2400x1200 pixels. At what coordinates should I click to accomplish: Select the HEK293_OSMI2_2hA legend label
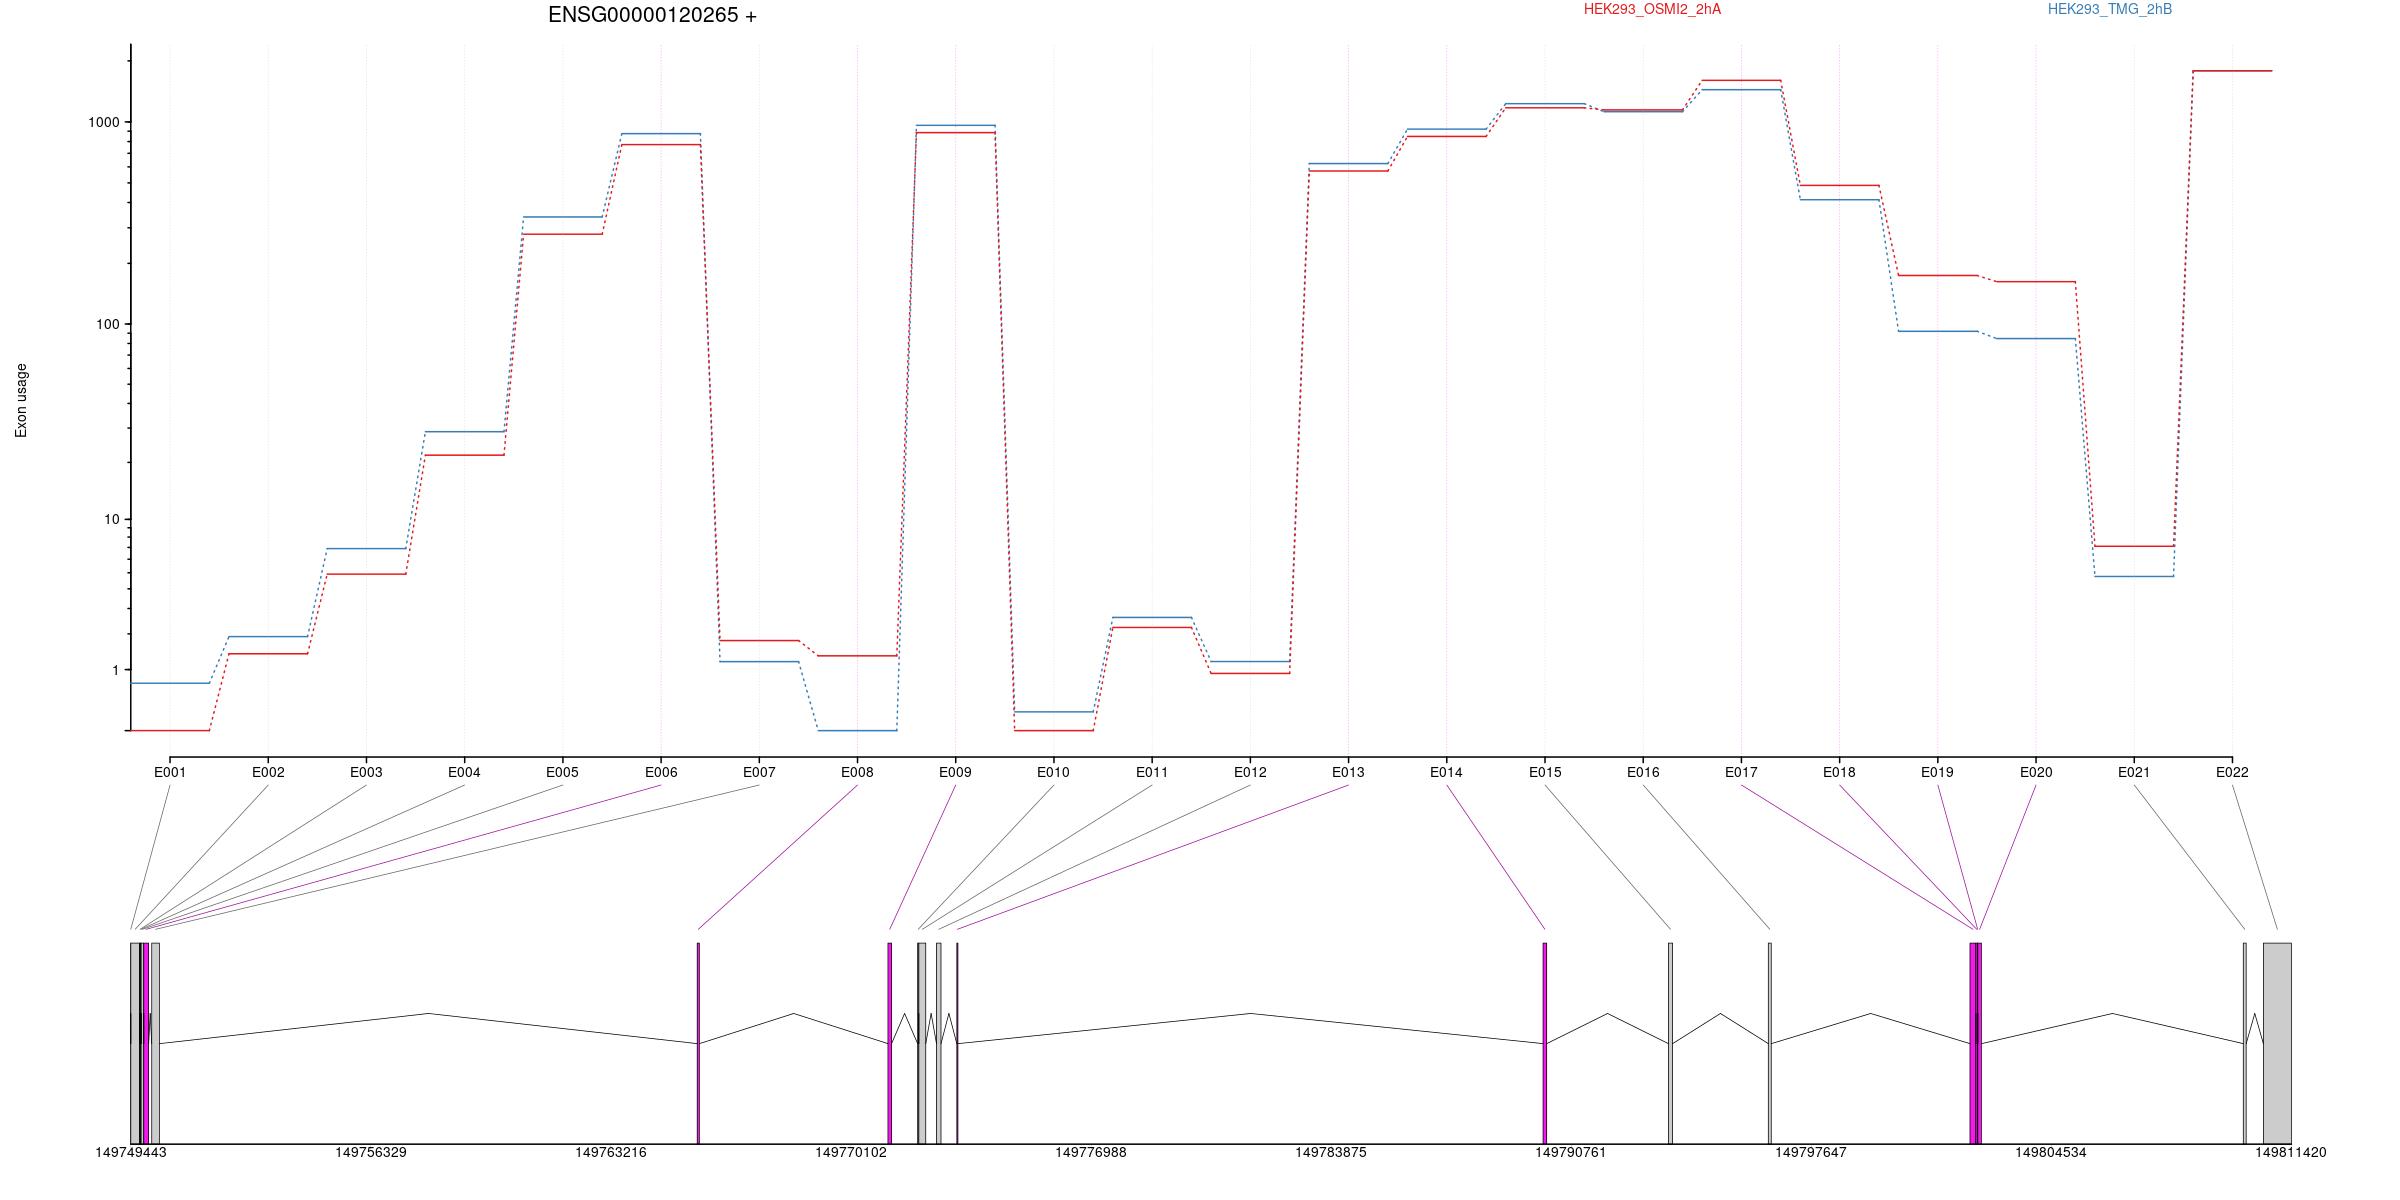[1652, 9]
